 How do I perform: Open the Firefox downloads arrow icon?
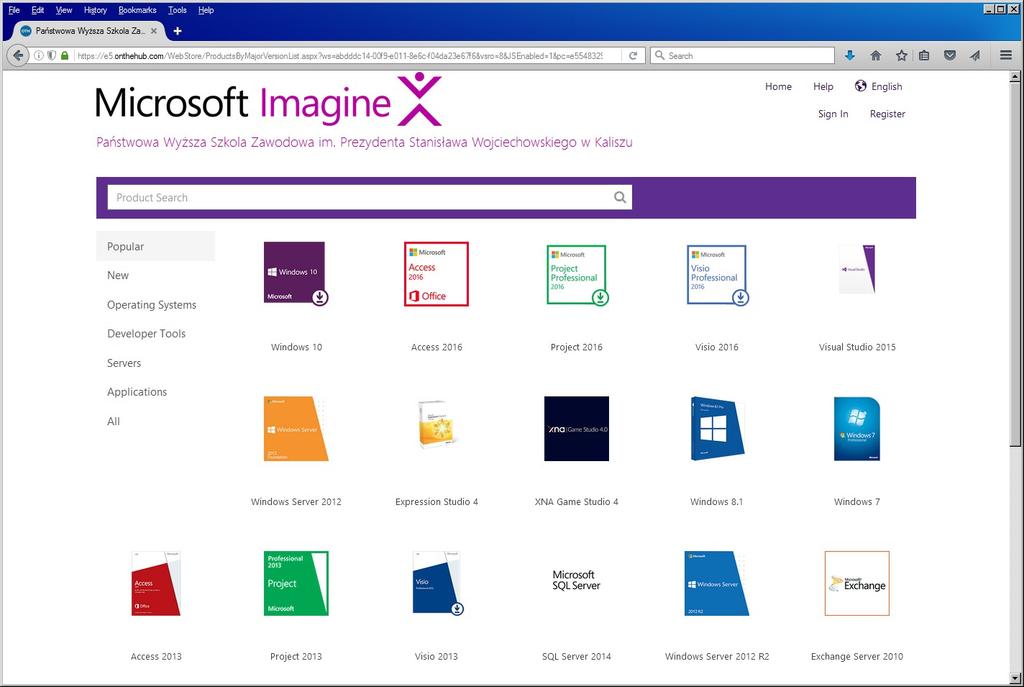(x=850, y=56)
